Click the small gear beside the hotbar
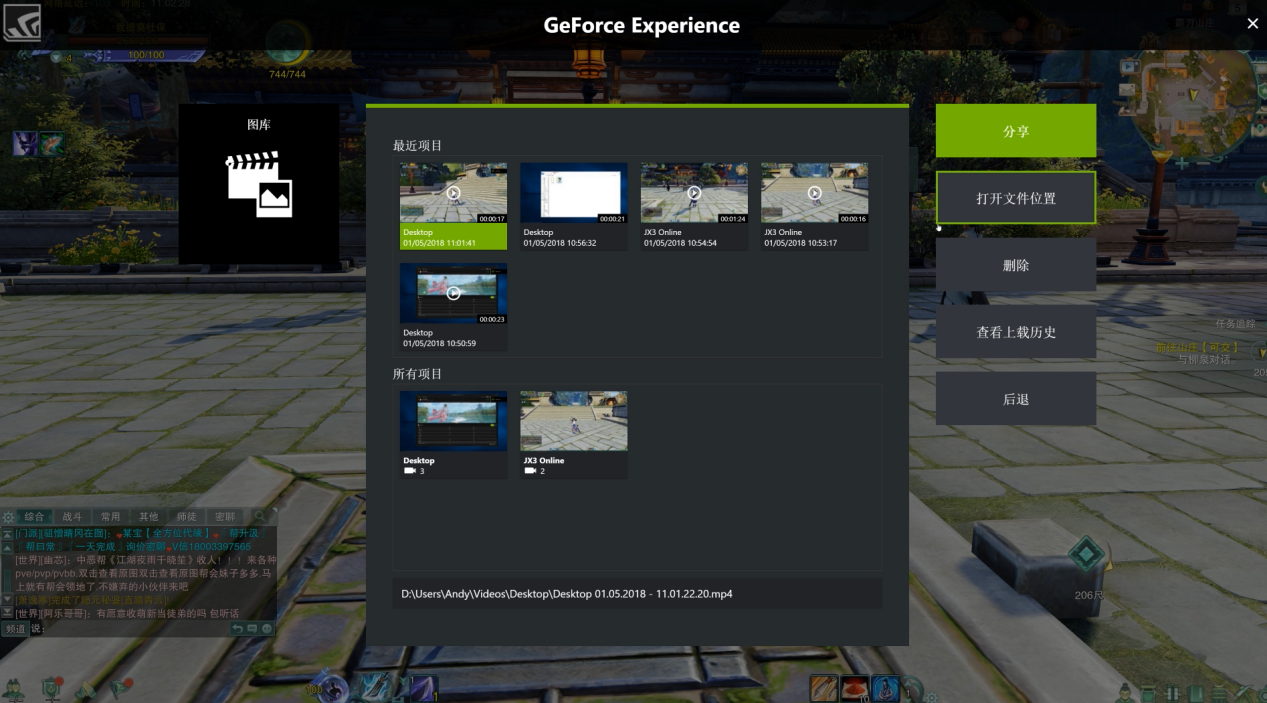Image resolution: width=1267 pixels, height=703 pixels. point(932,695)
